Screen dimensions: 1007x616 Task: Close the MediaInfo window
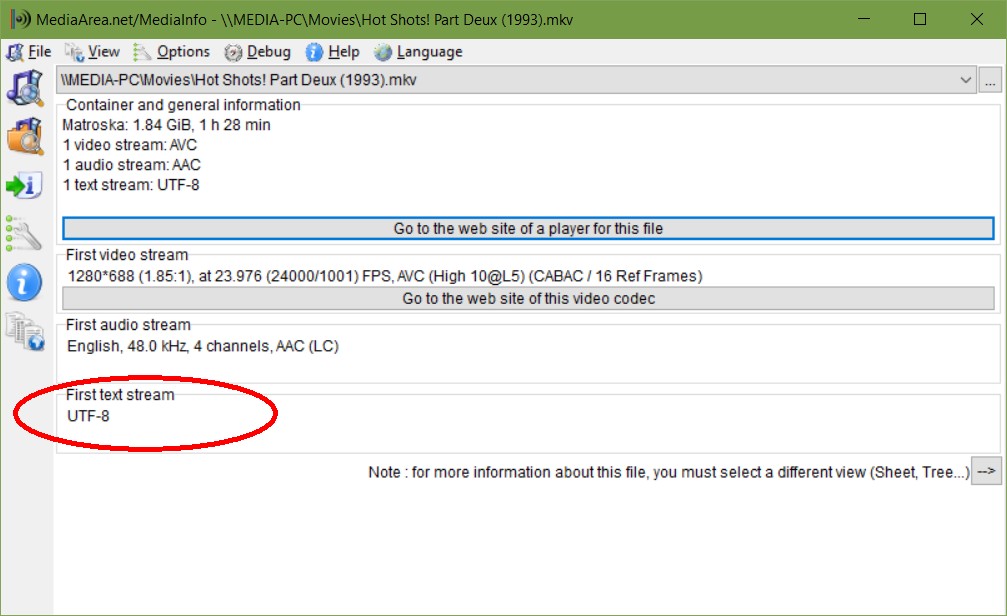(977, 19)
